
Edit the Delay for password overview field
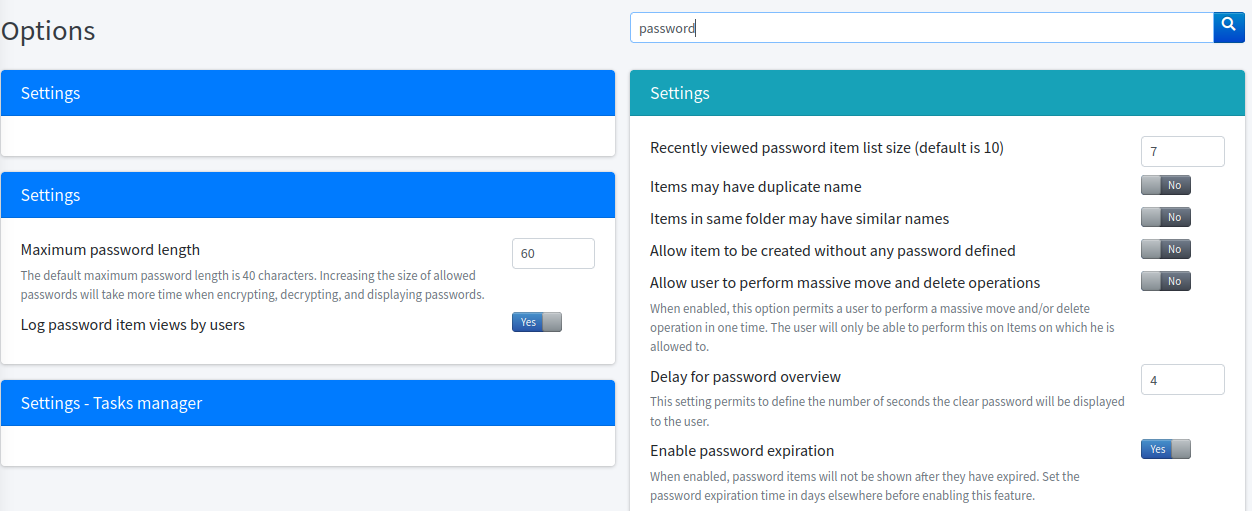click(x=1182, y=380)
